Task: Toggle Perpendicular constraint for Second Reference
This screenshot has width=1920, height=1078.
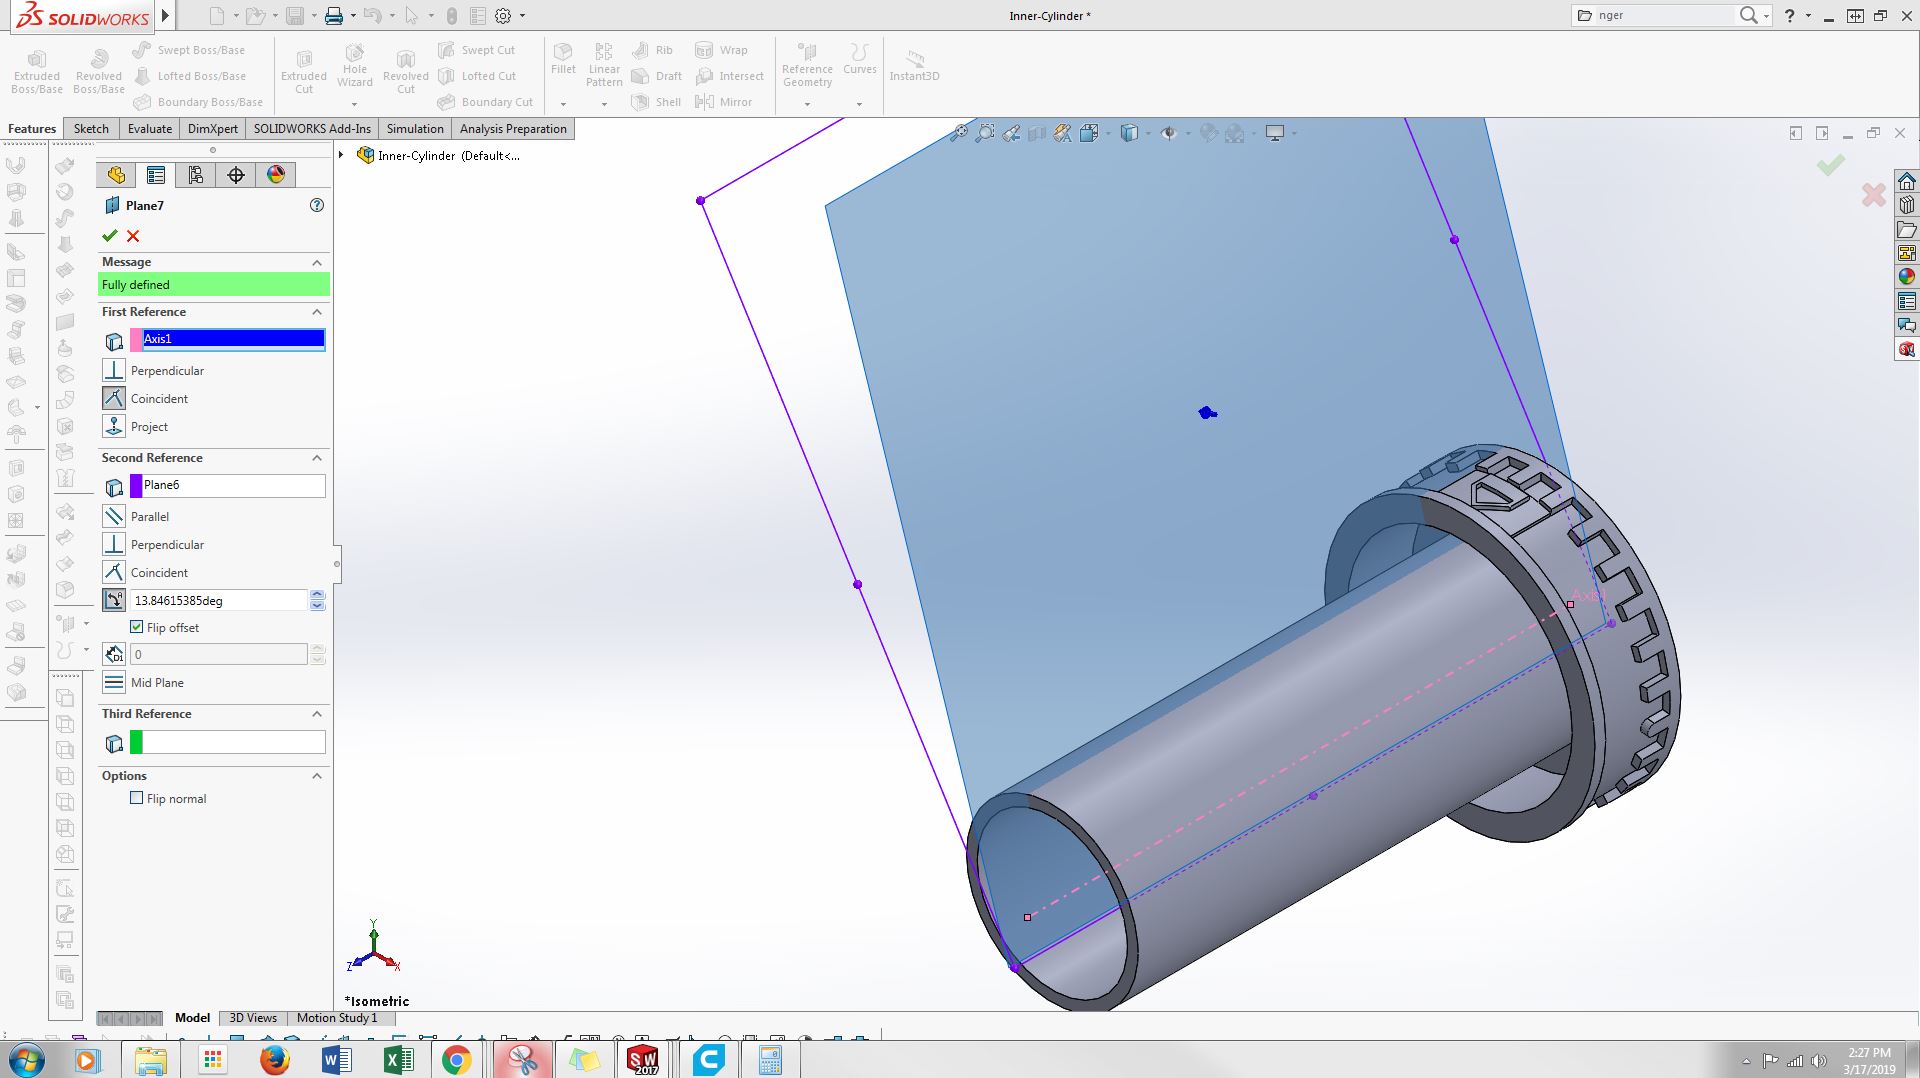Action: pos(114,544)
